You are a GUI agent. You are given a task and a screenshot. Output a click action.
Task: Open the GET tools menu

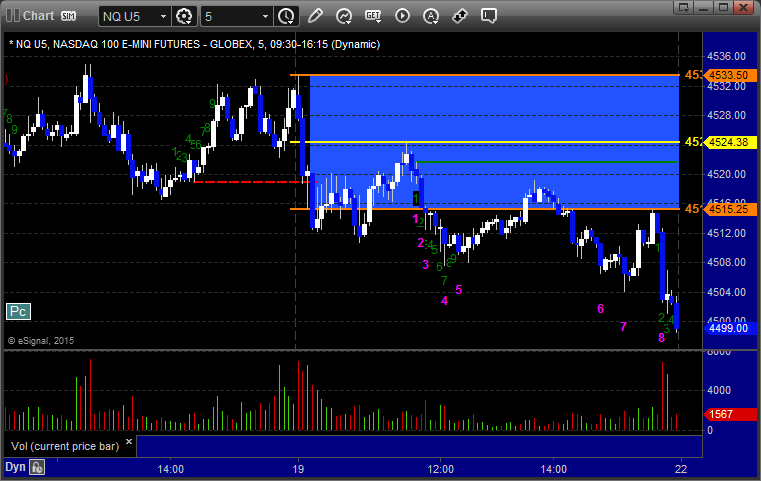coord(373,16)
